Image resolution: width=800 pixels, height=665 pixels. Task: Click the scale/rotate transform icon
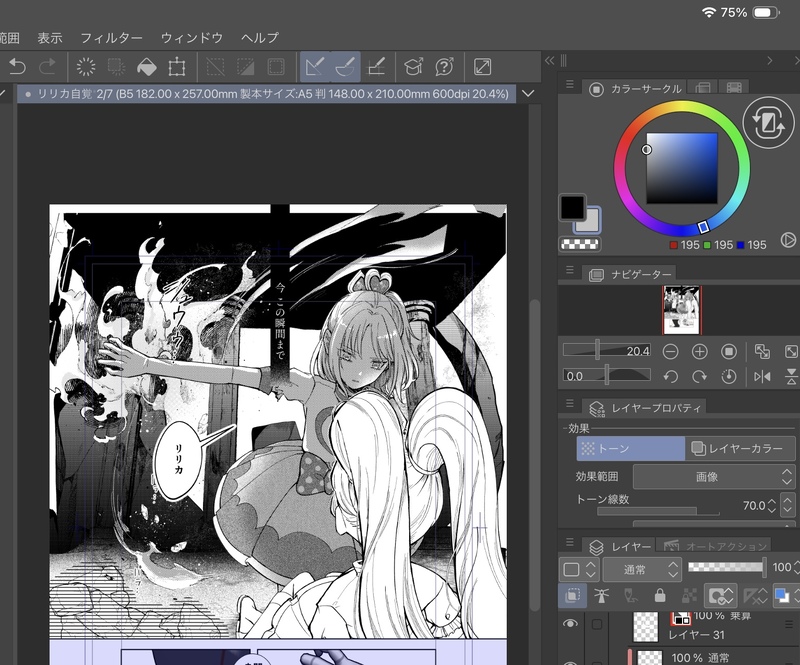(177, 67)
